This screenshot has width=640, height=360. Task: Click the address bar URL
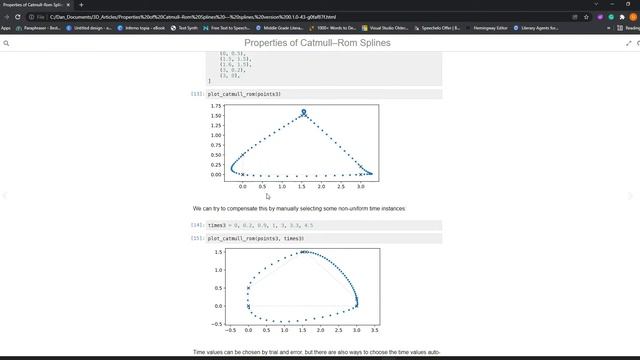pyautogui.click(x=193, y=17)
